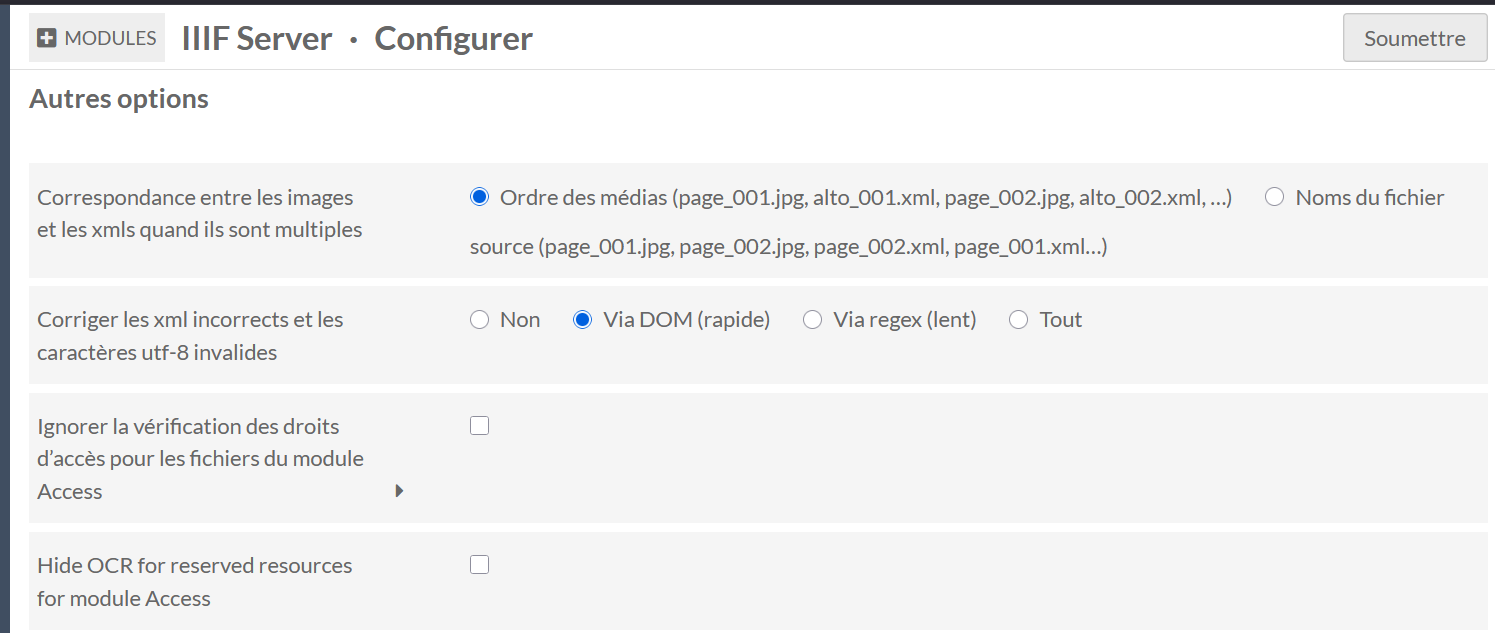
Task: Click the plus icon on the MODULES button
Action: point(45,37)
